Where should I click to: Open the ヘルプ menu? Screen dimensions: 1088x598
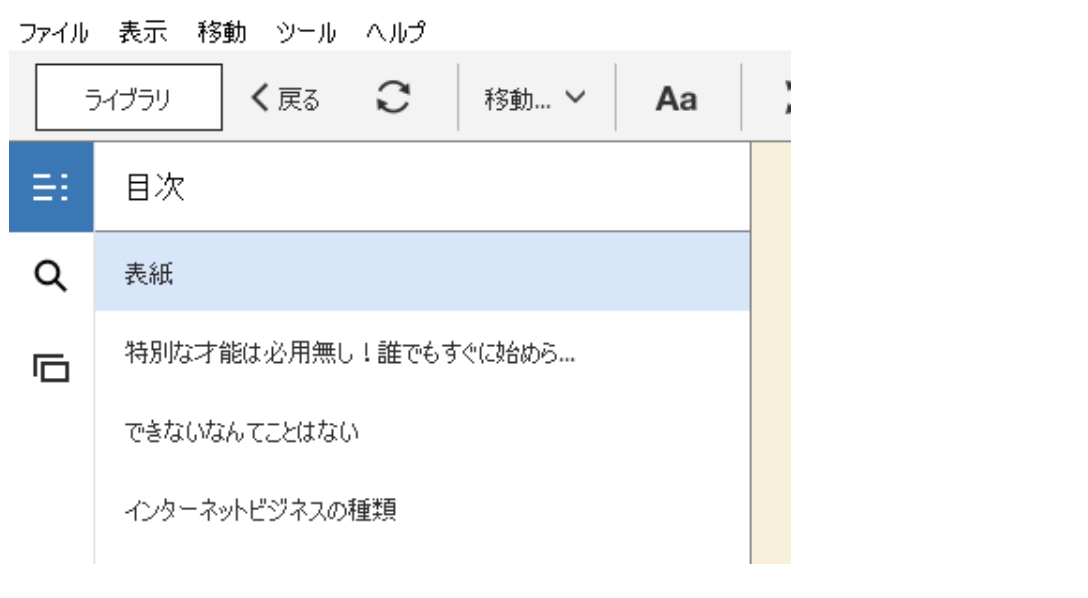coord(396,32)
